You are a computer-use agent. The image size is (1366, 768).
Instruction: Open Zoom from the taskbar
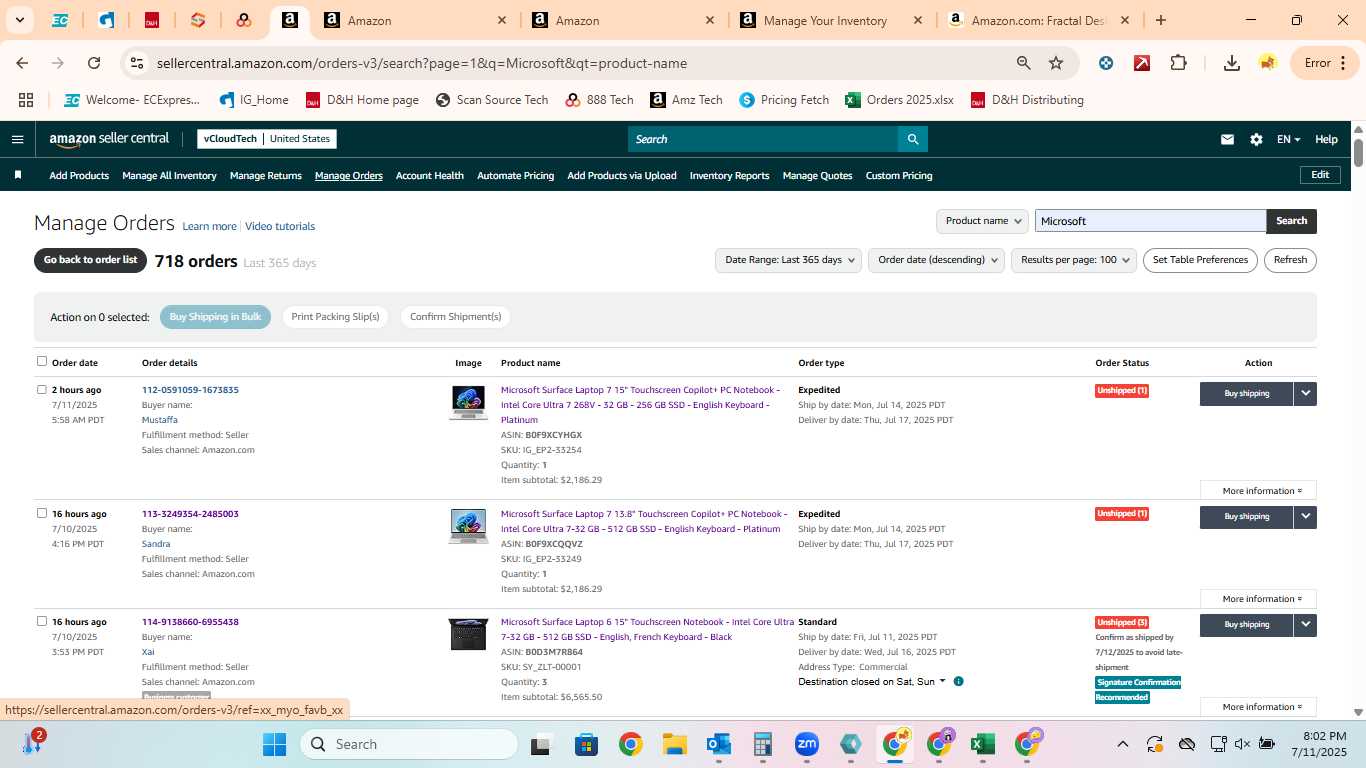[x=807, y=744]
